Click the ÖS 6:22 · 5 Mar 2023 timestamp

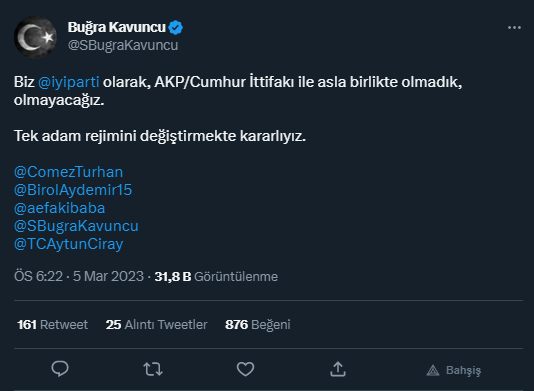click(79, 277)
